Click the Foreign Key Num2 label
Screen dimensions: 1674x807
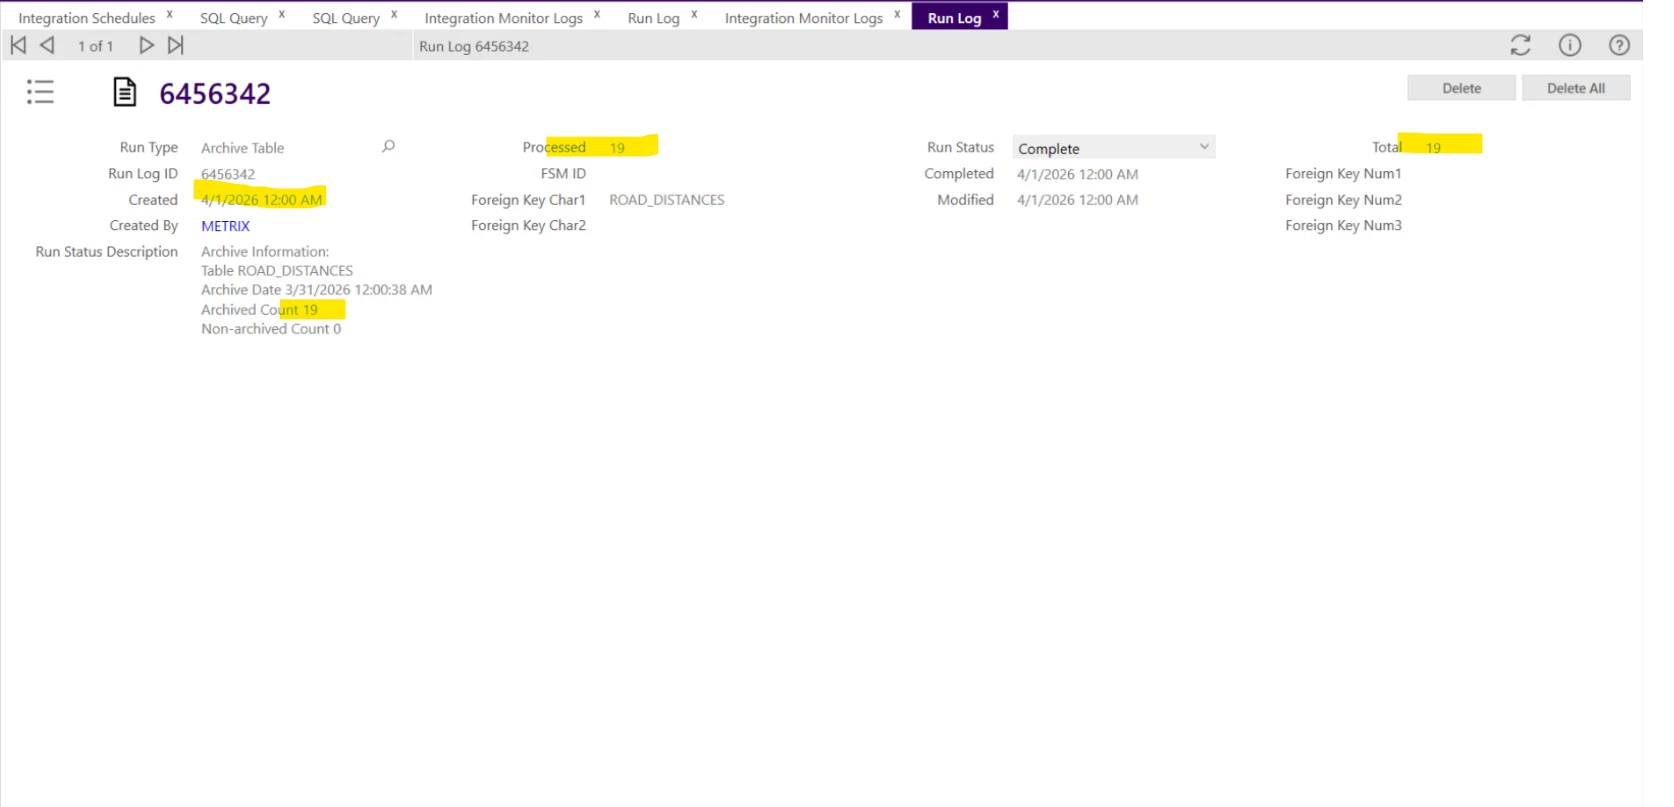(x=1343, y=200)
